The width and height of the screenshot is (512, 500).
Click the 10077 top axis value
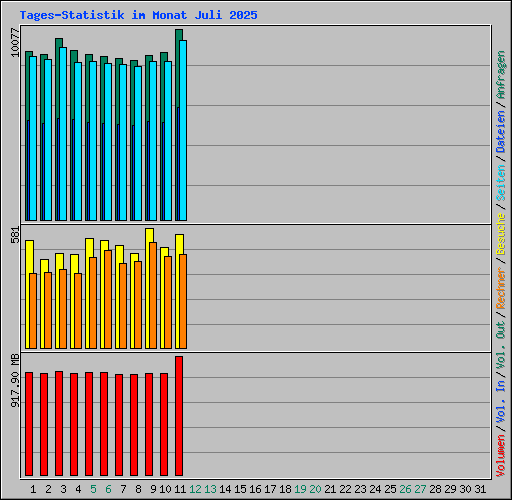click(15, 42)
